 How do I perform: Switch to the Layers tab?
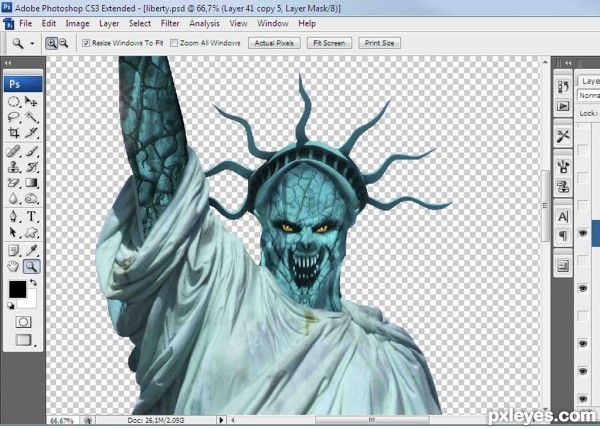[x=589, y=81]
